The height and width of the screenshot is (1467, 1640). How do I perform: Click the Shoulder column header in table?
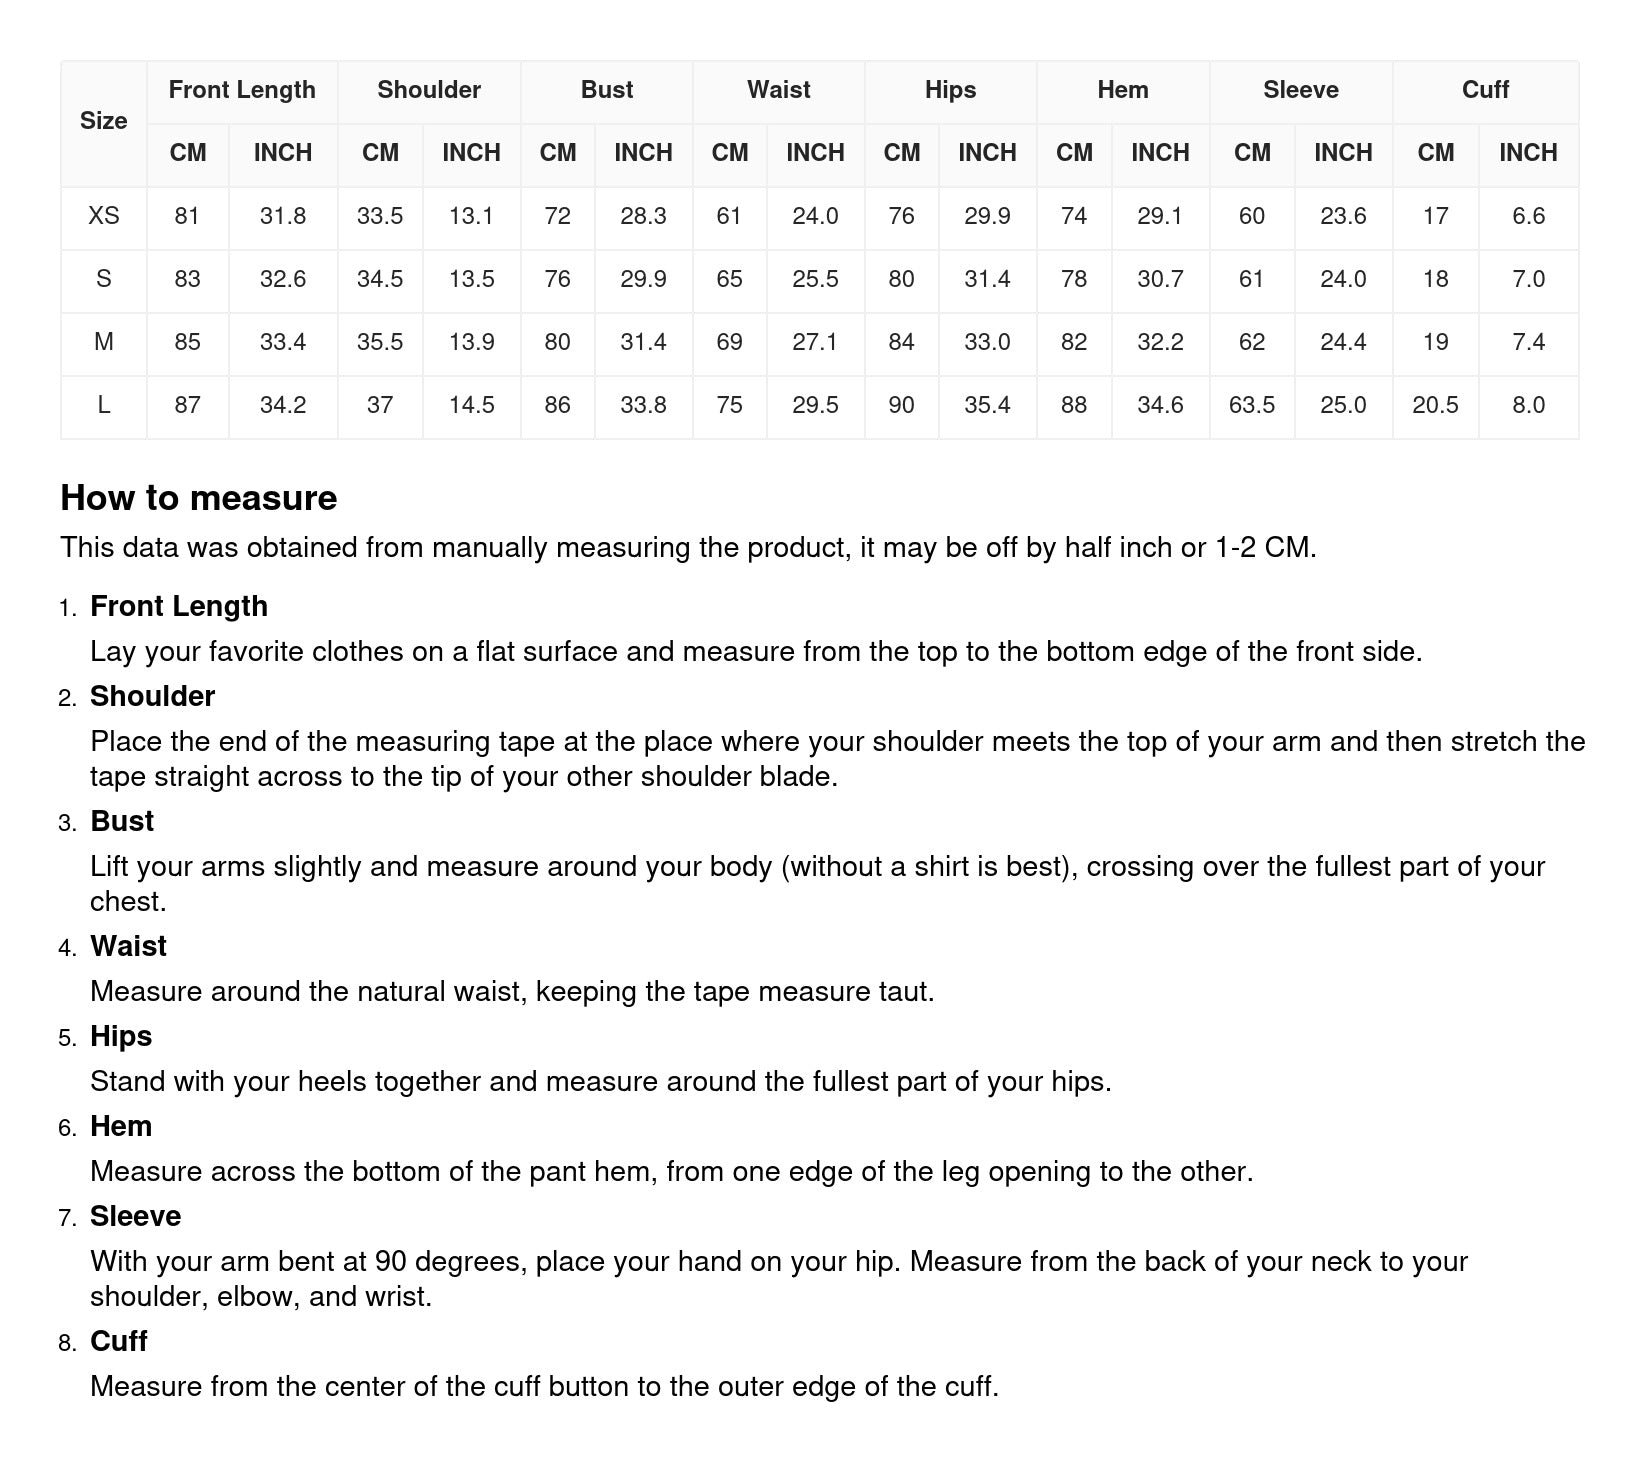coord(429,90)
